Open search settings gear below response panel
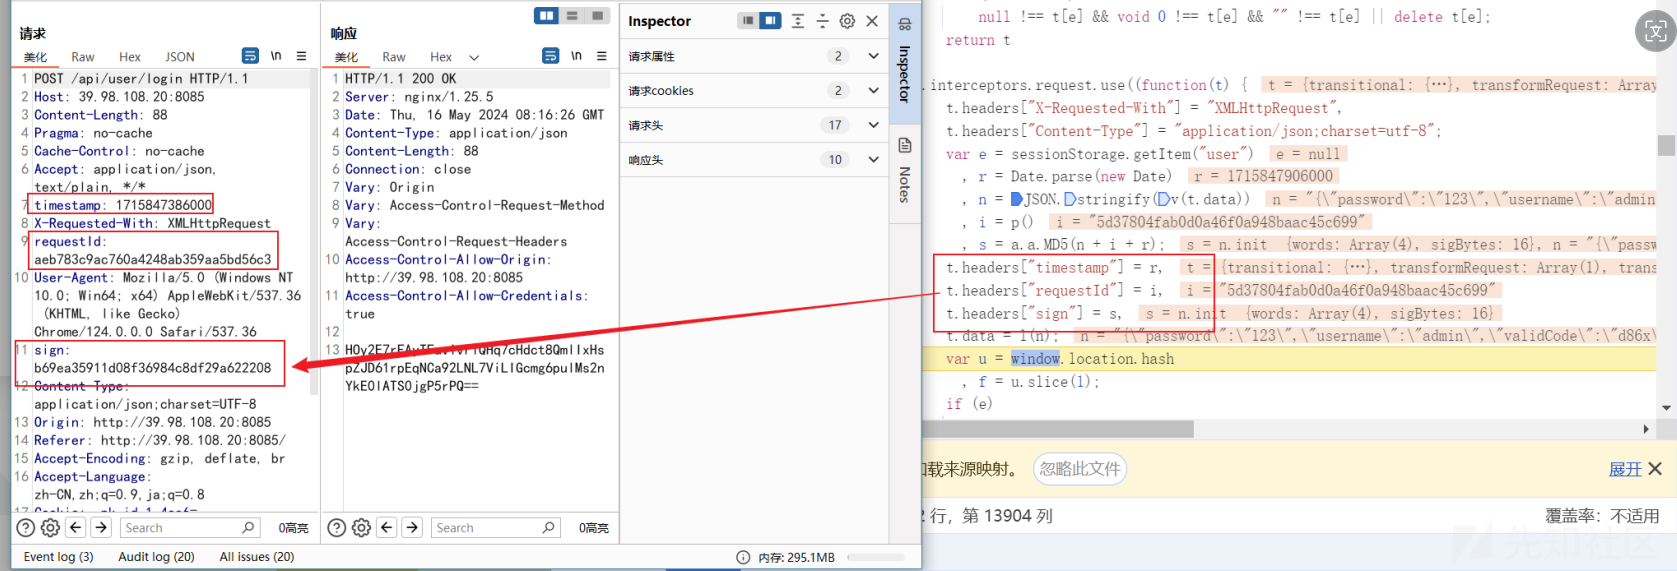This screenshot has width=1677, height=571. click(361, 527)
